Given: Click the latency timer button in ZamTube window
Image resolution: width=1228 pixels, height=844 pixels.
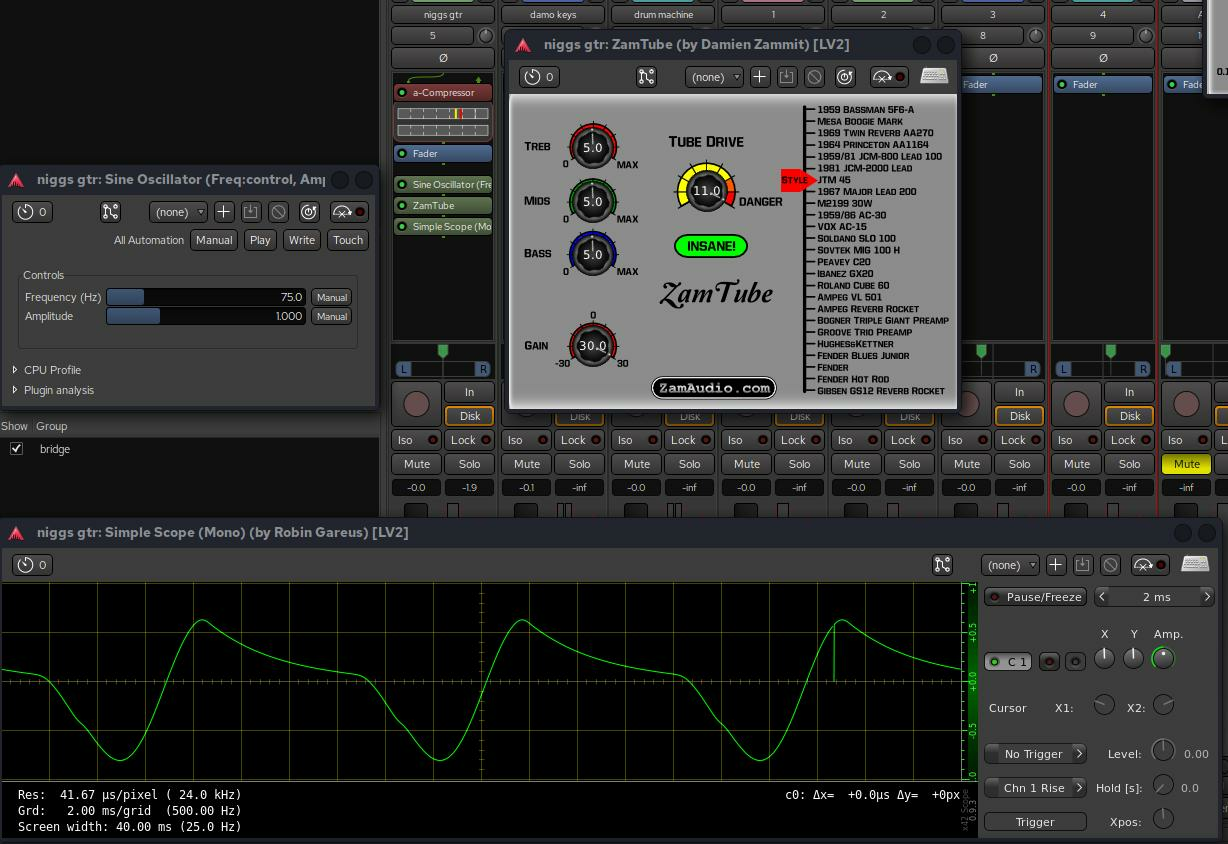Looking at the screenshot, I should tap(539, 77).
